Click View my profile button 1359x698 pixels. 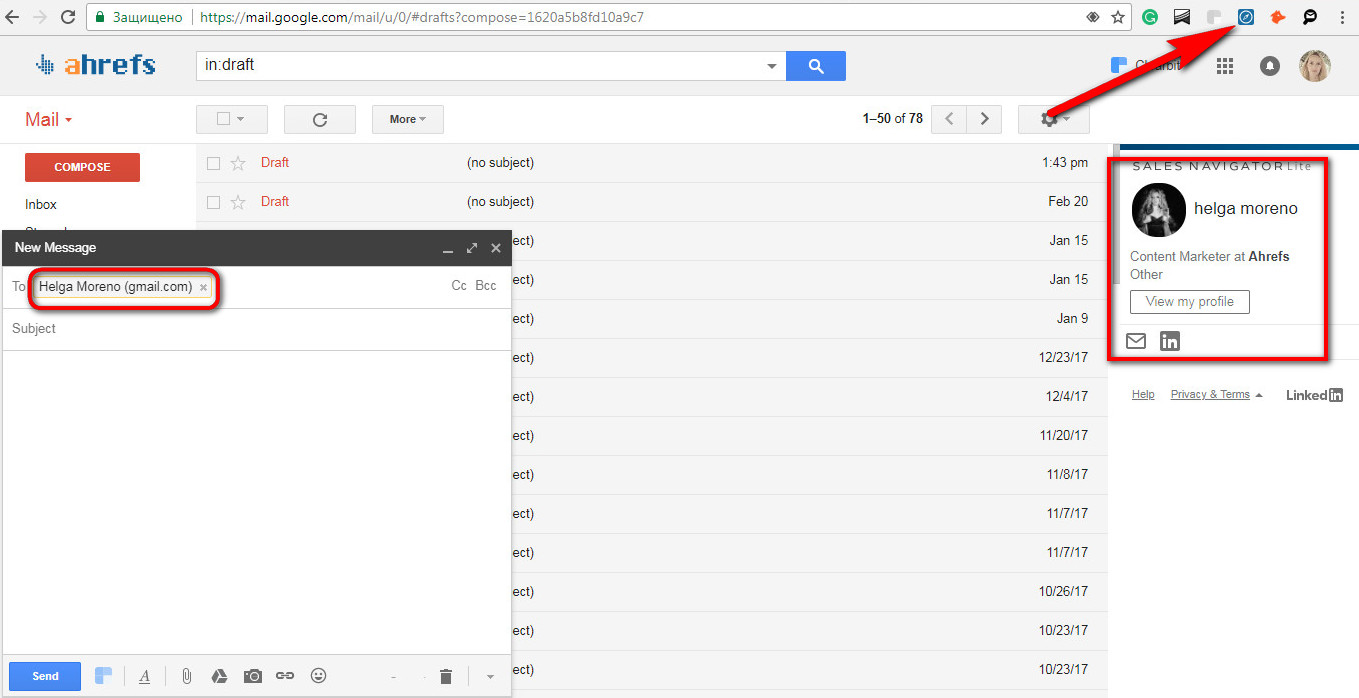(1190, 301)
